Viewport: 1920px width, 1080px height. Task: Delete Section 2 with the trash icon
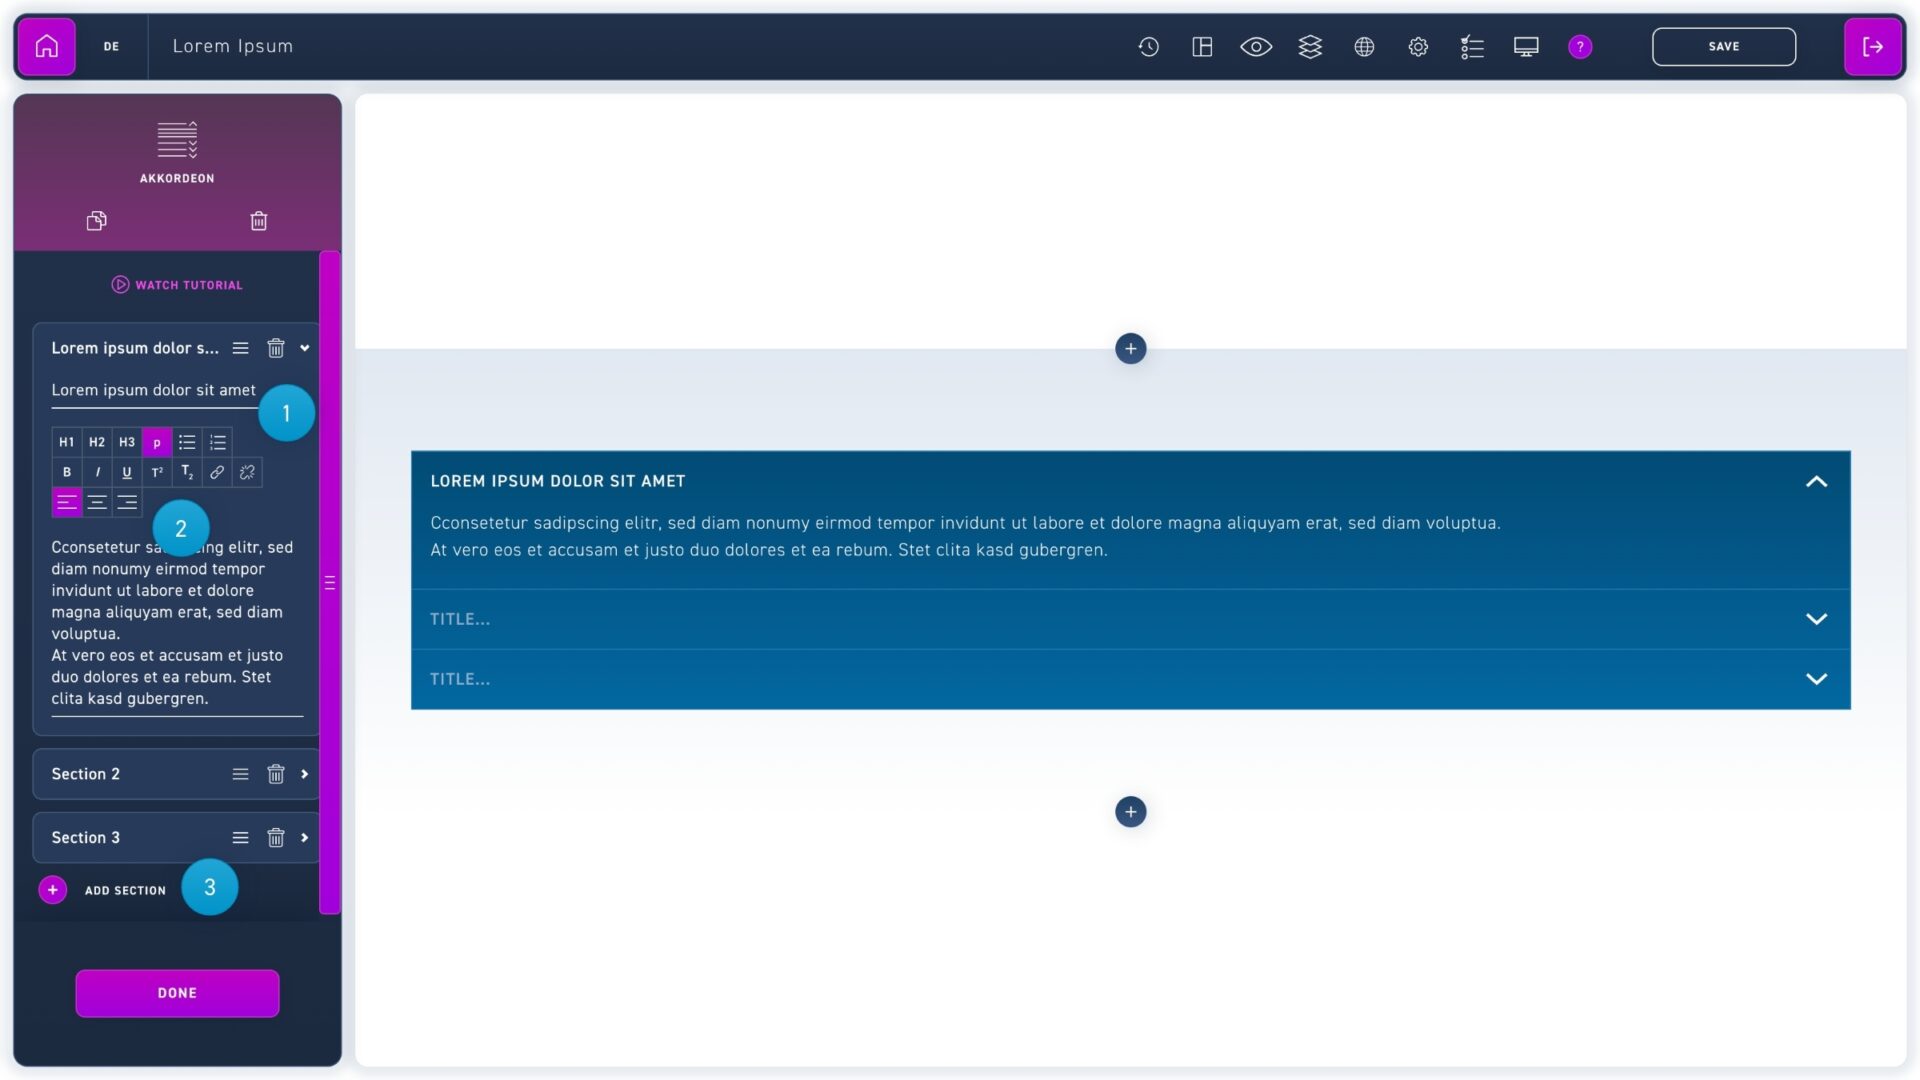coord(276,774)
